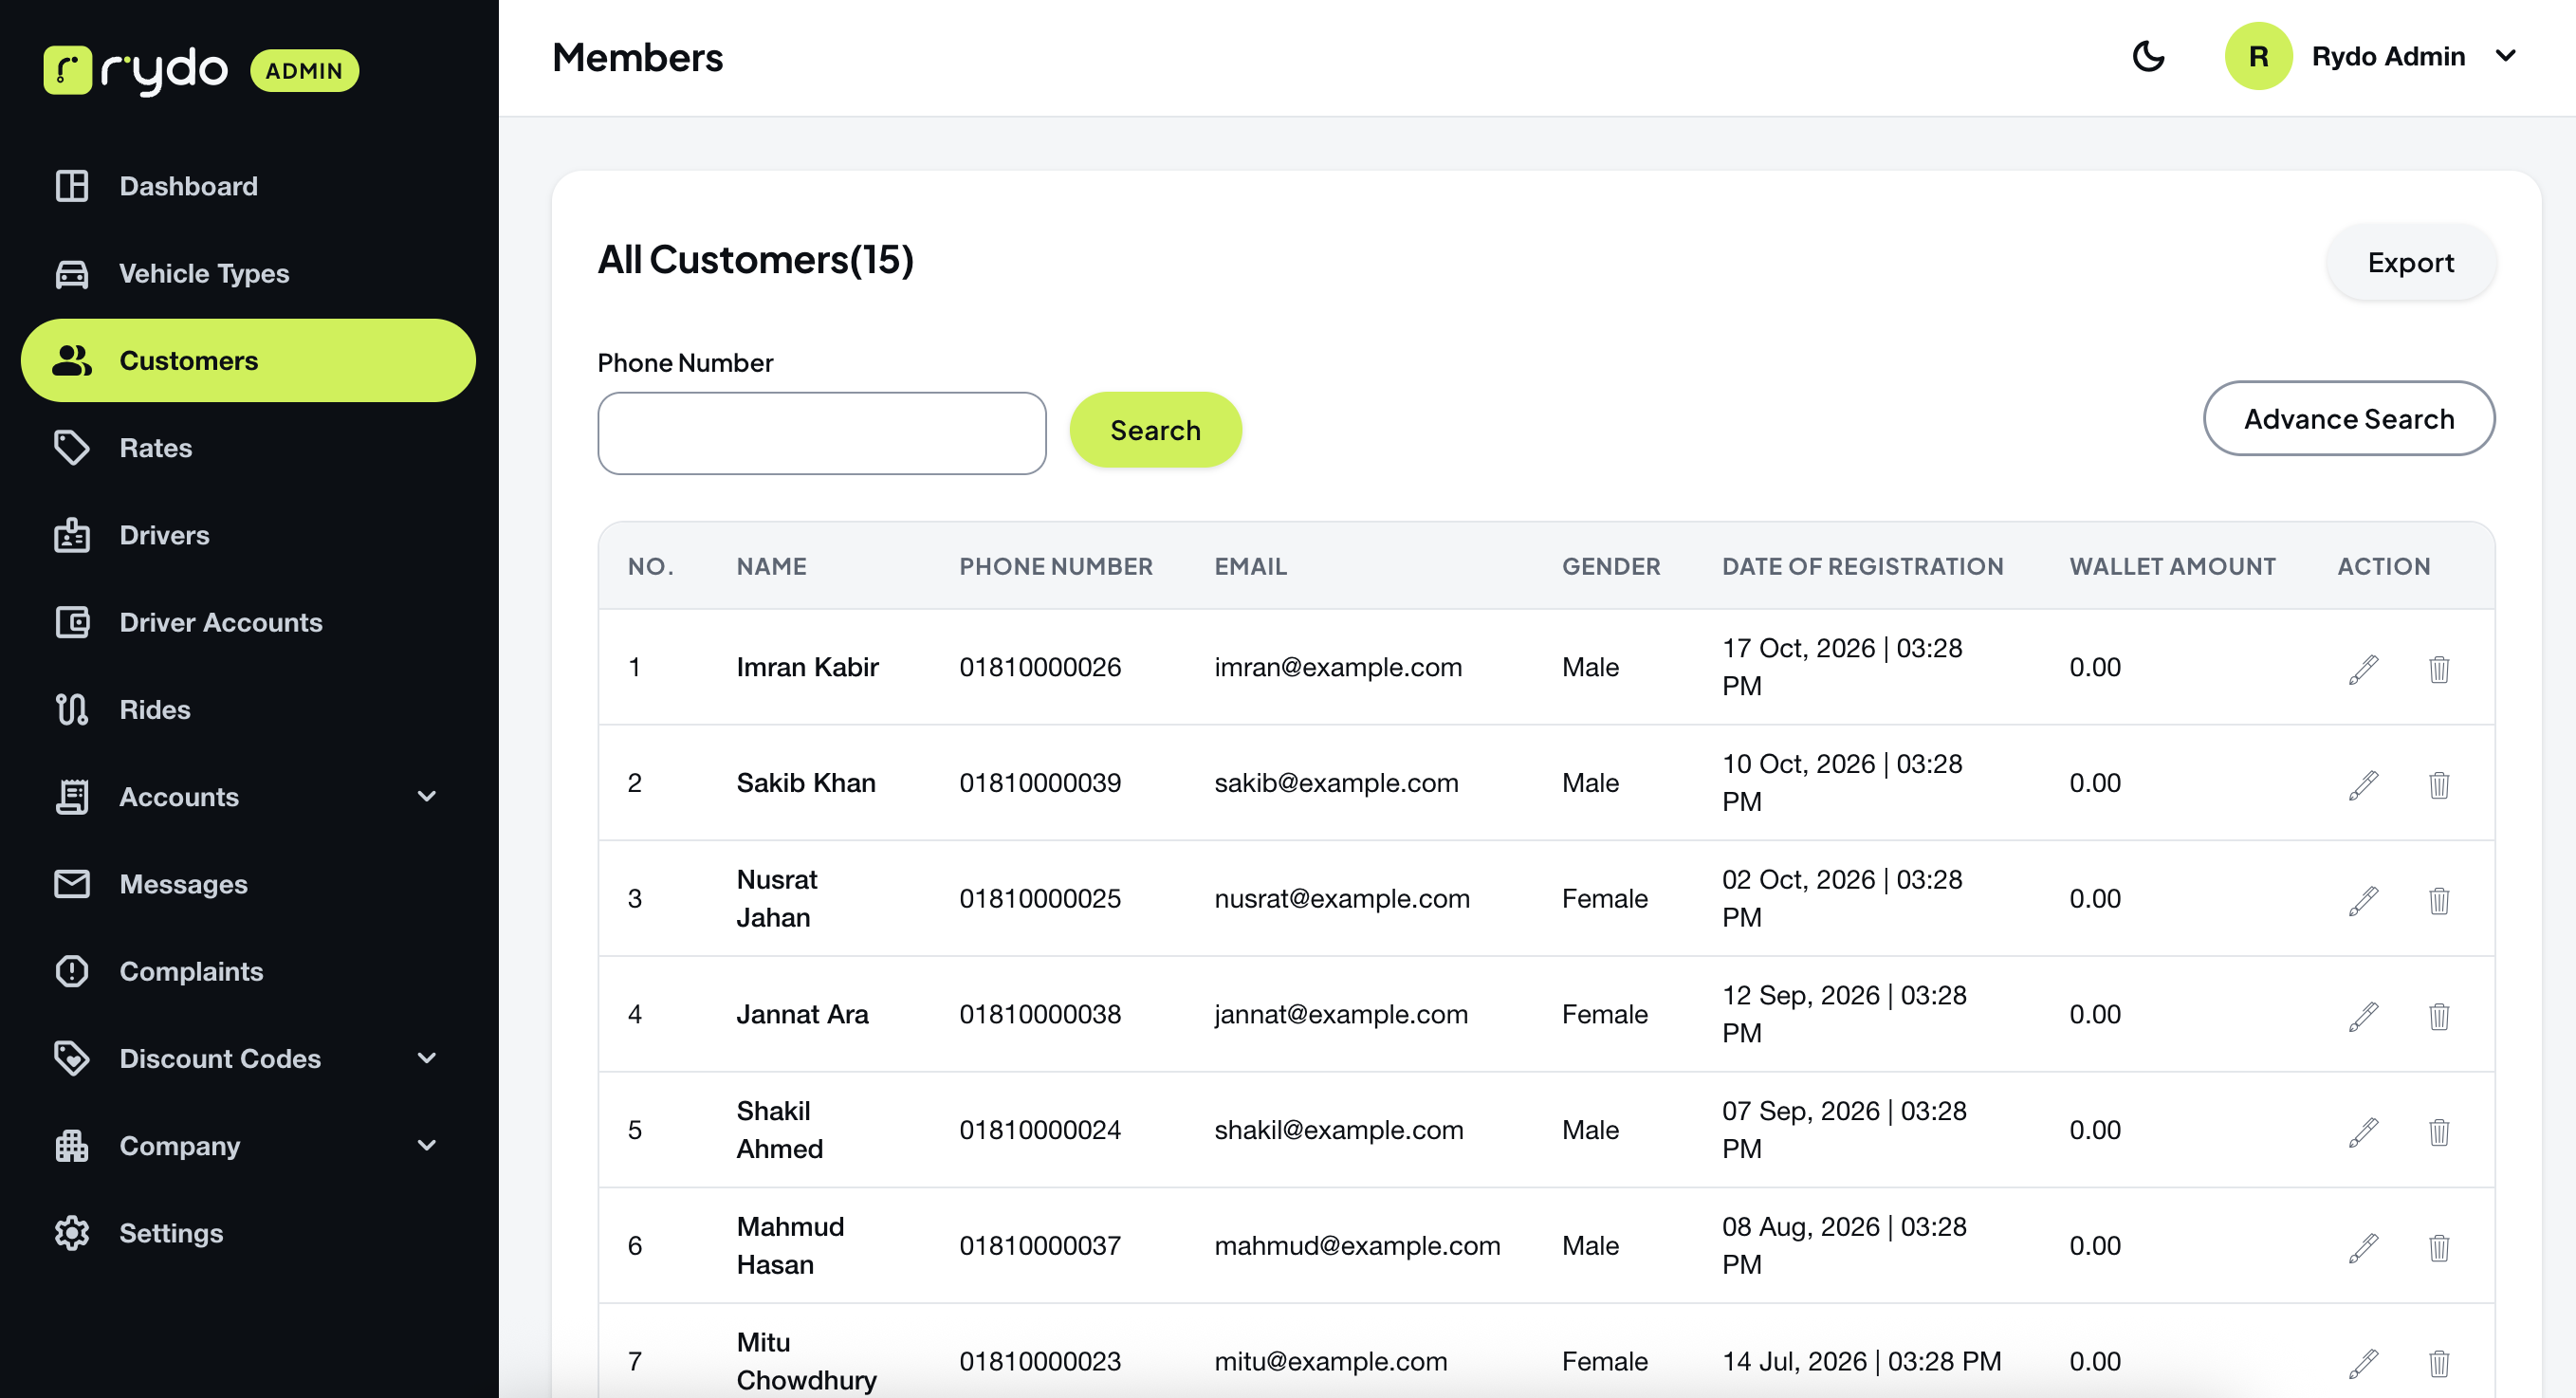Delete Sakib Khan's row via the trash icon

(x=2439, y=784)
